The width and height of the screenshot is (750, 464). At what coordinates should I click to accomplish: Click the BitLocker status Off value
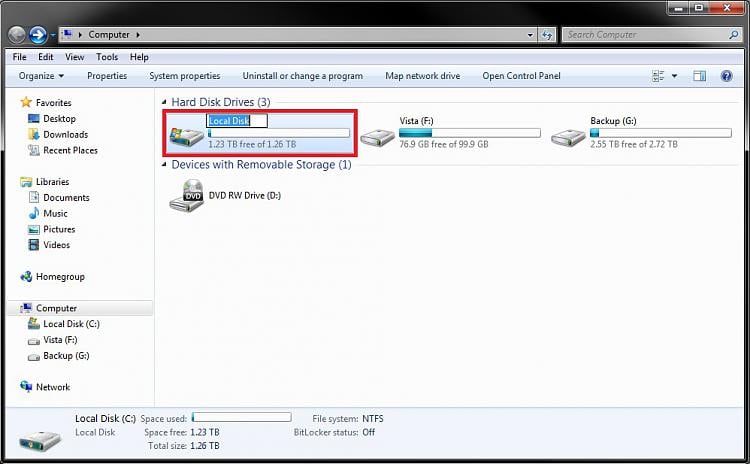(x=368, y=432)
